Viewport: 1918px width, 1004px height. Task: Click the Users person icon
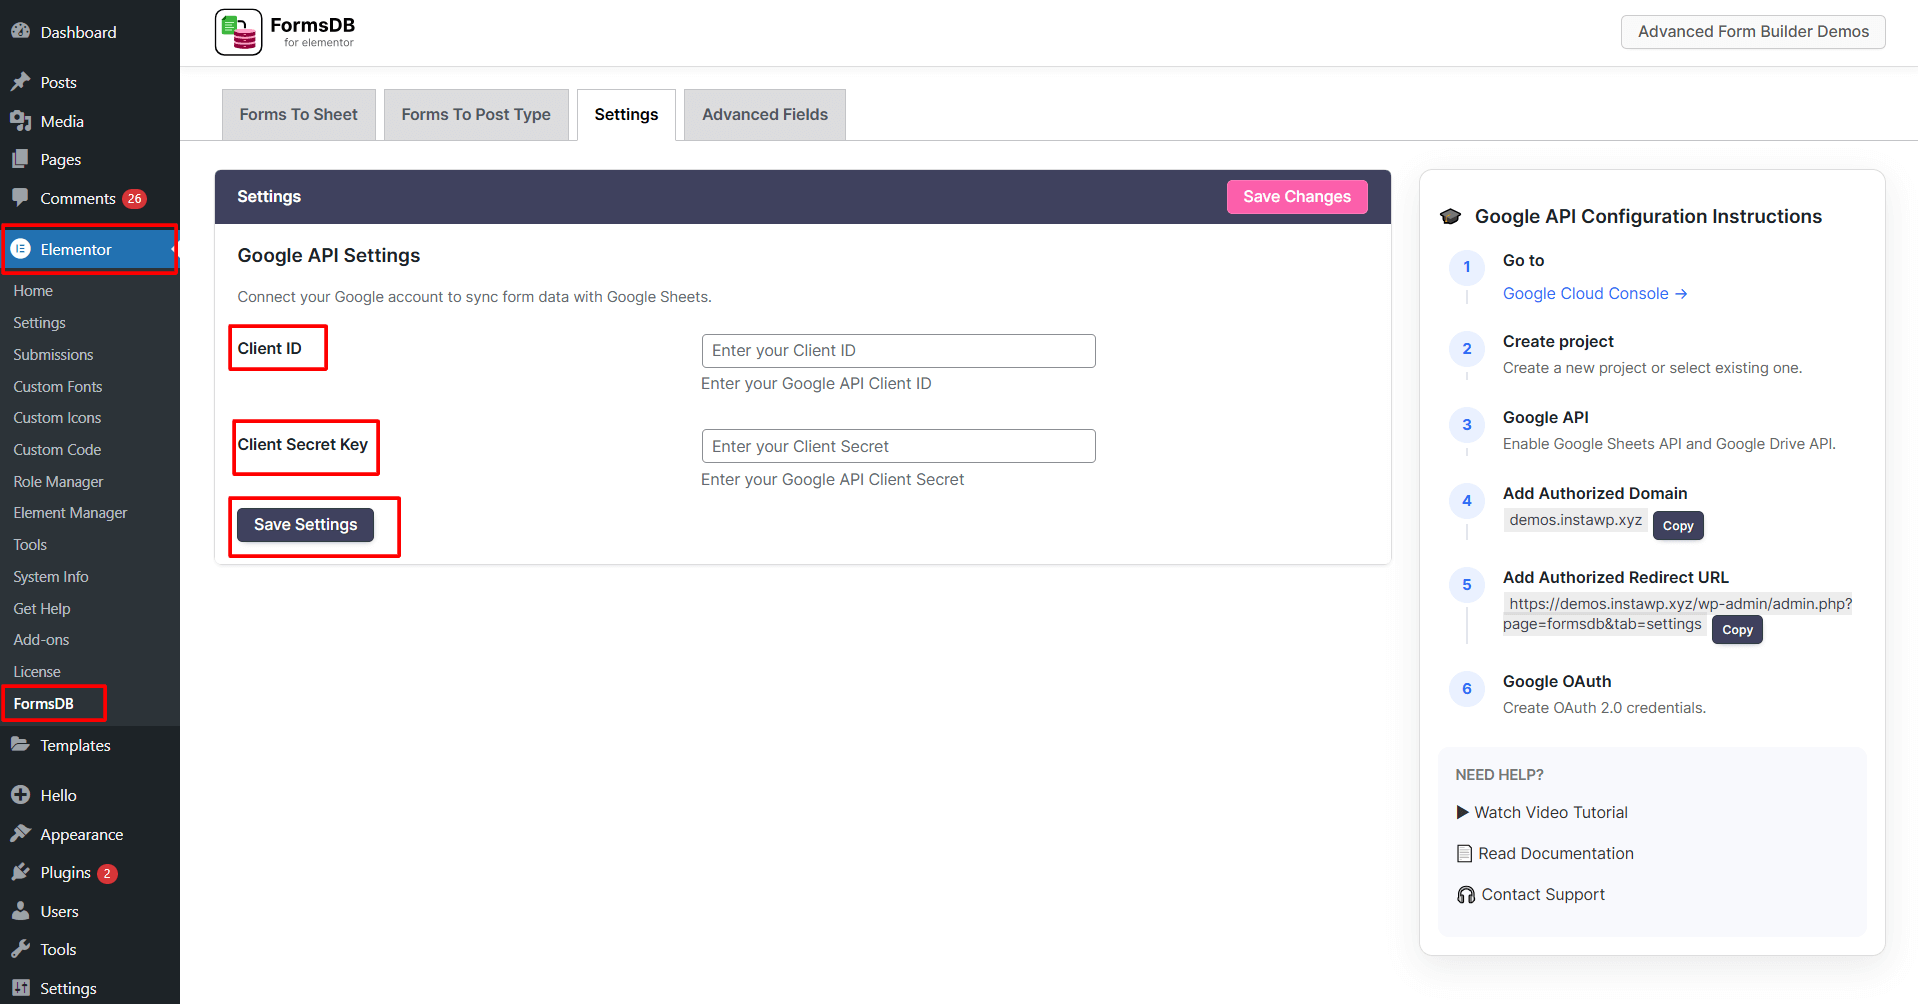(x=20, y=911)
